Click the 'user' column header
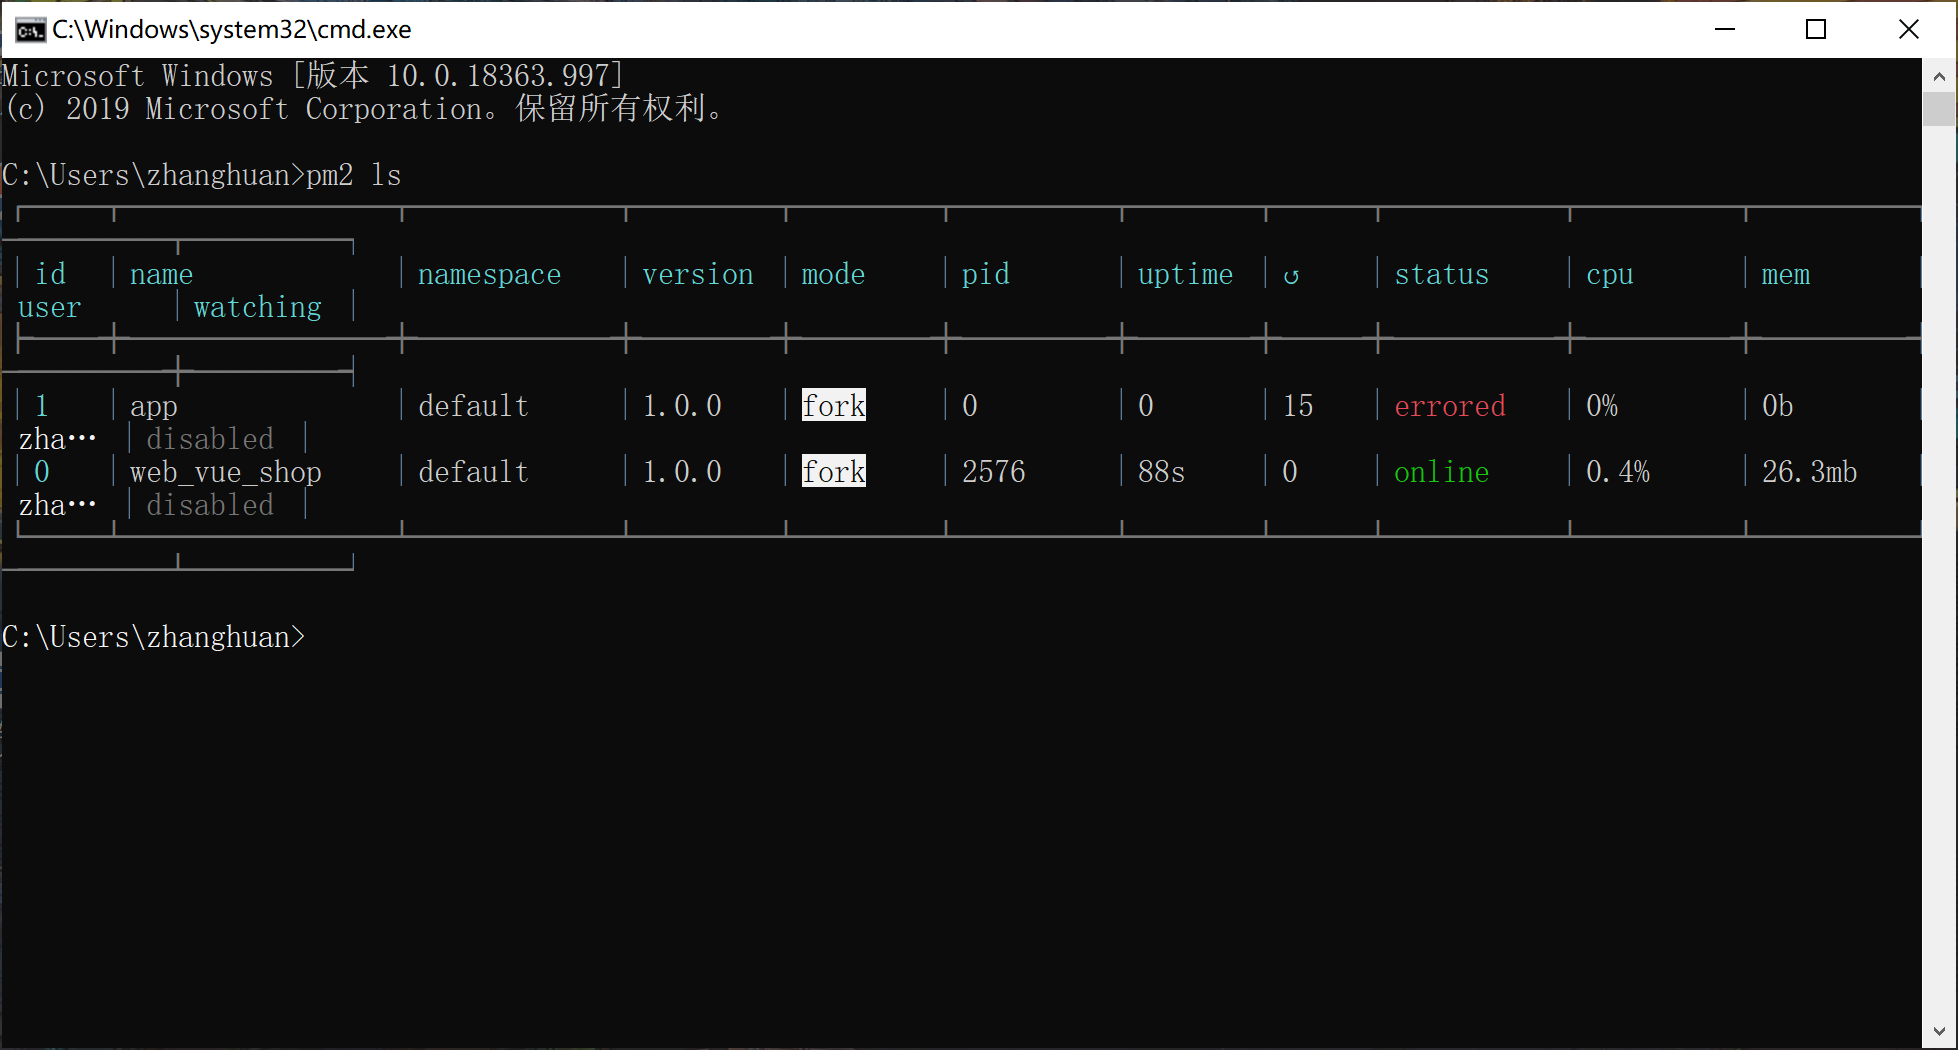Viewport: 1958px width, 1050px height. pyautogui.click(x=50, y=307)
